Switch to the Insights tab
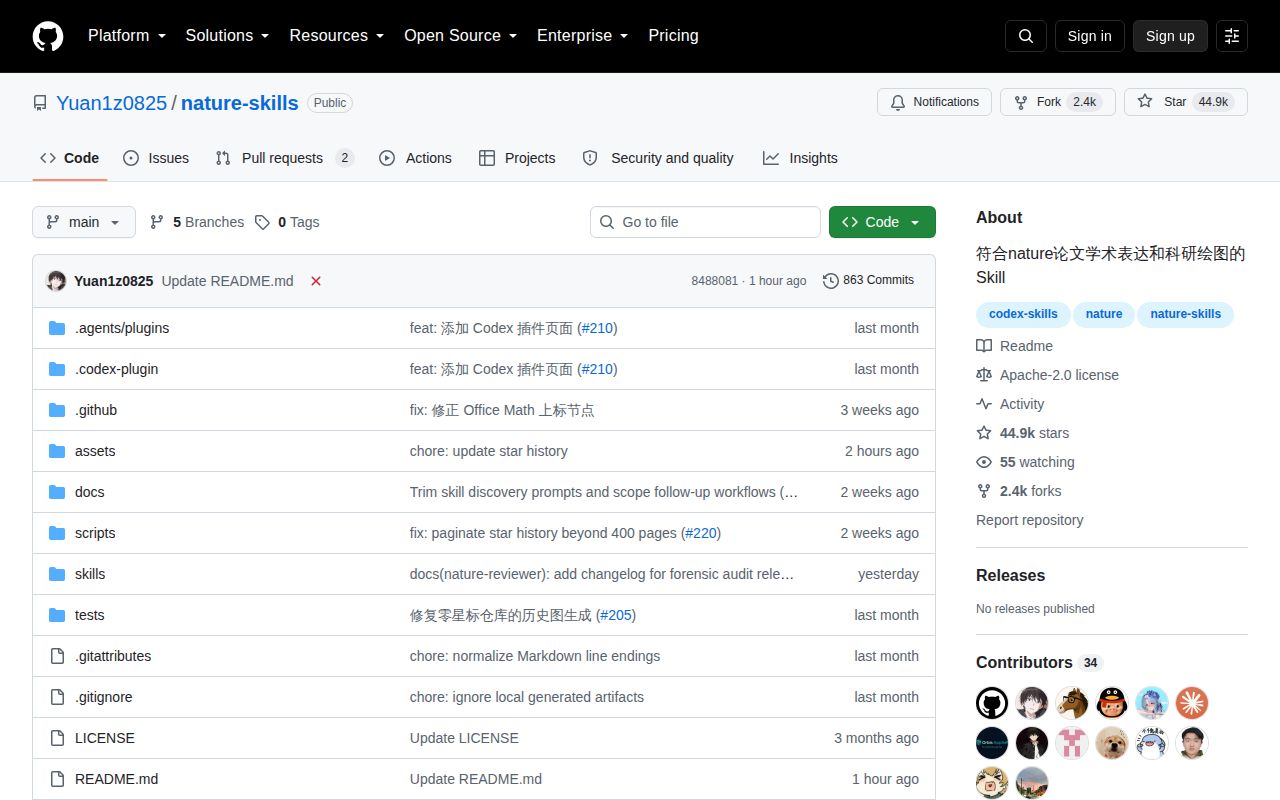This screenshot has height=800, width=1280. [x=800, y=158]
